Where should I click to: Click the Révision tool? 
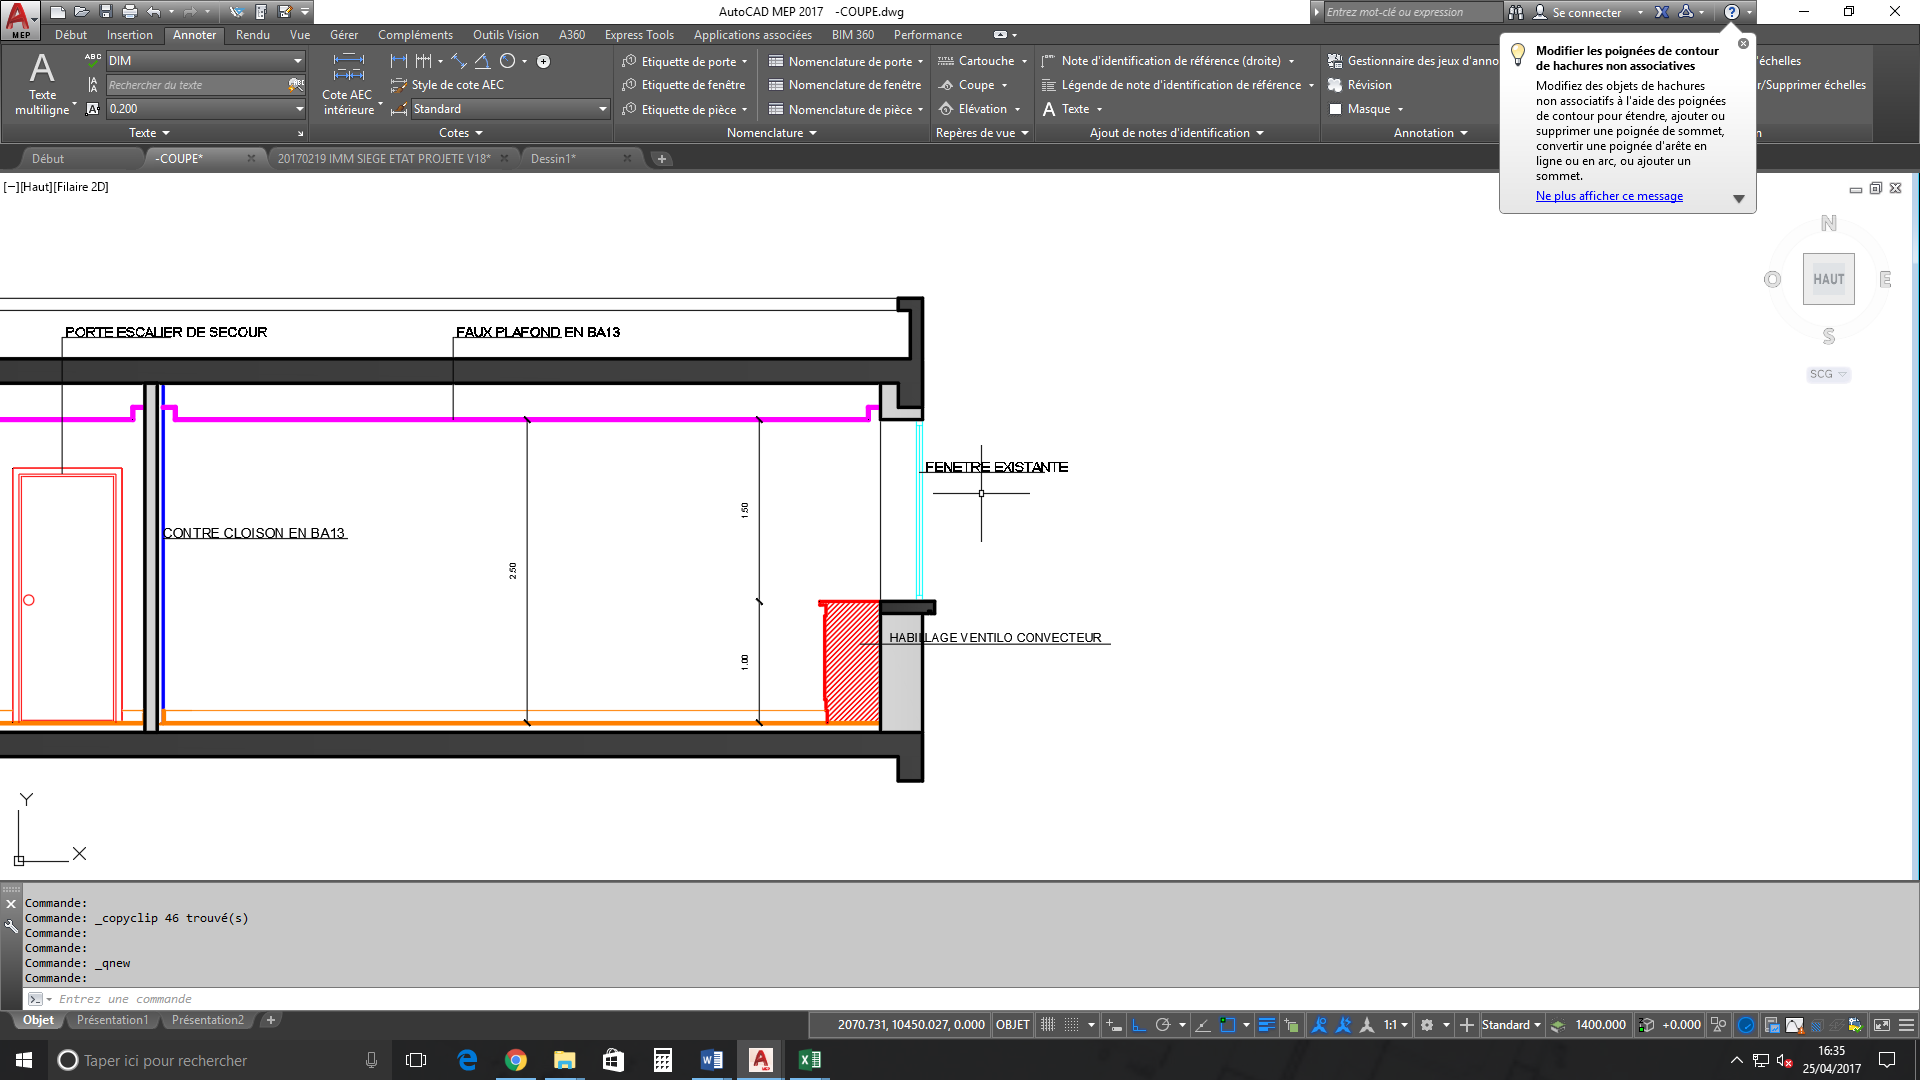(x=1359, y=85)
